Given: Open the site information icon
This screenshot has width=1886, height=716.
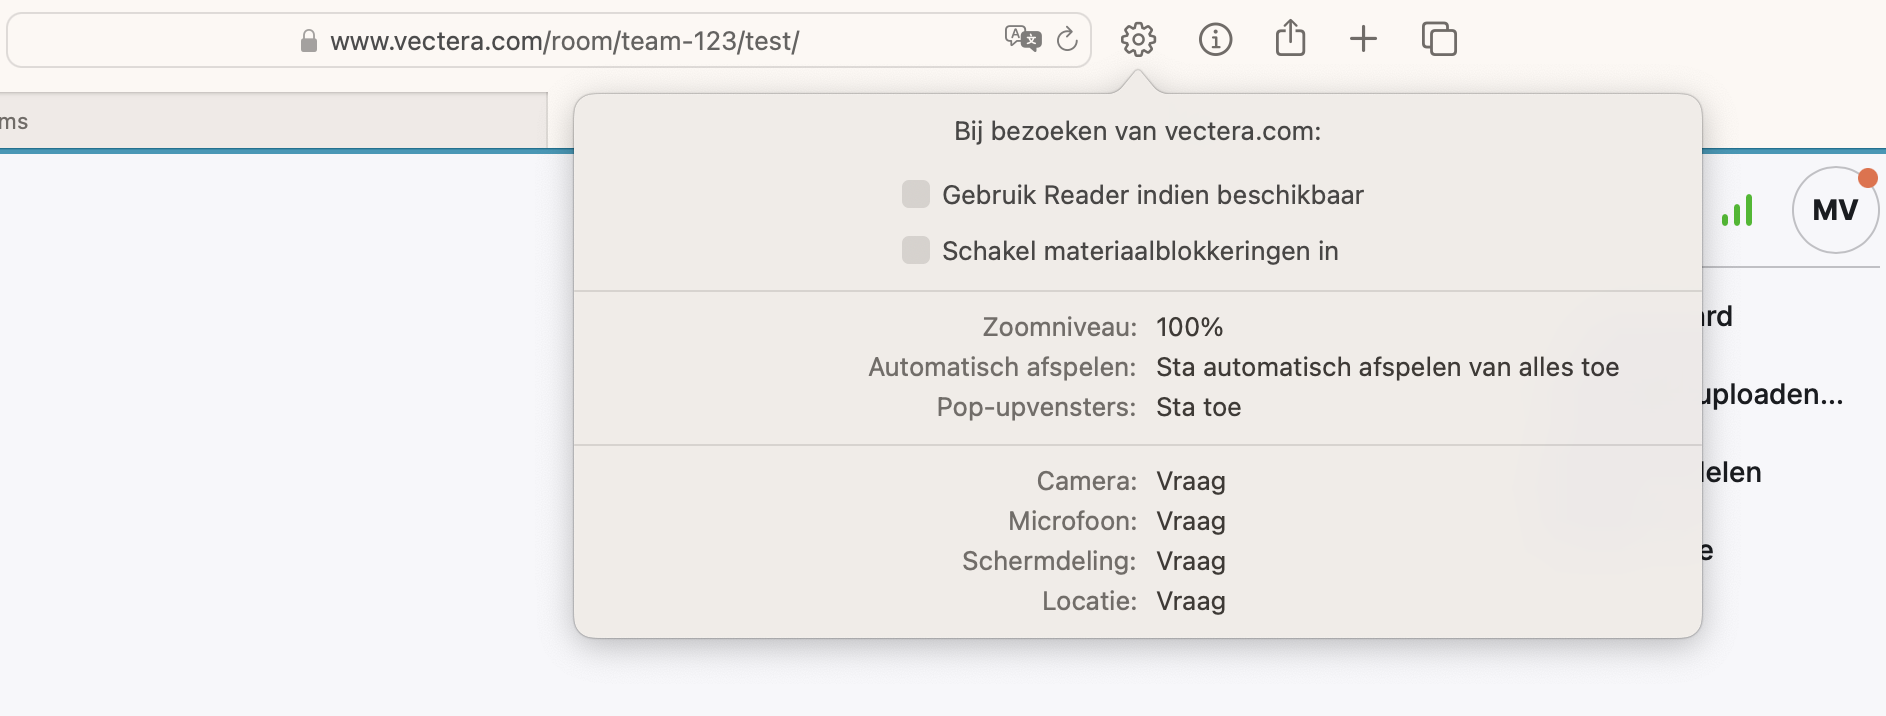Looking at the screenshot, I should (x=1215, y=40).
